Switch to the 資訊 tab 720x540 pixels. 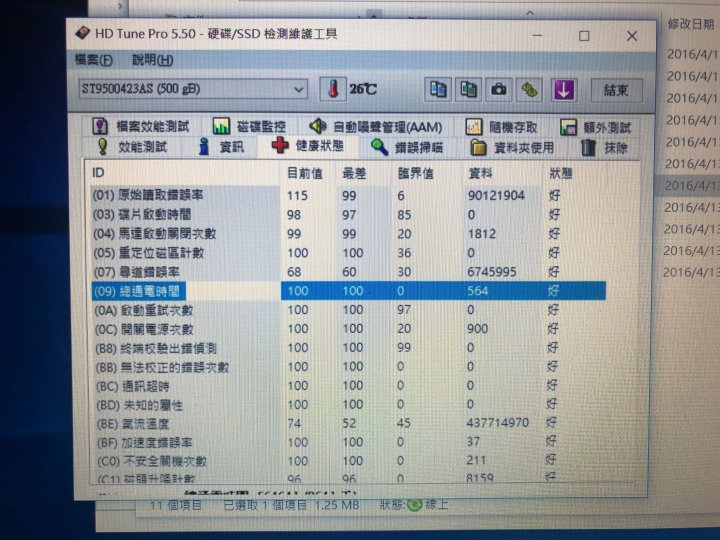tap(221, 146)
